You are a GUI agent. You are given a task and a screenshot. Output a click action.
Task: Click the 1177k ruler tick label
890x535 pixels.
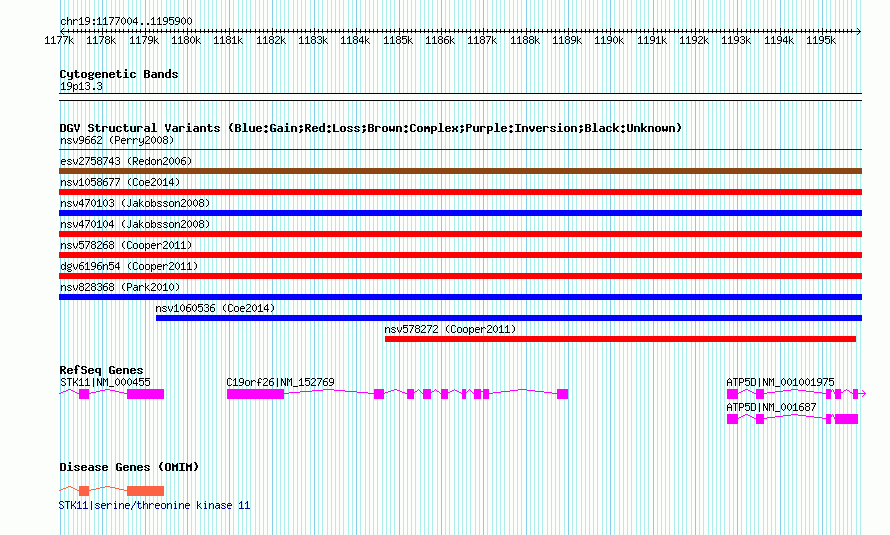59,40
